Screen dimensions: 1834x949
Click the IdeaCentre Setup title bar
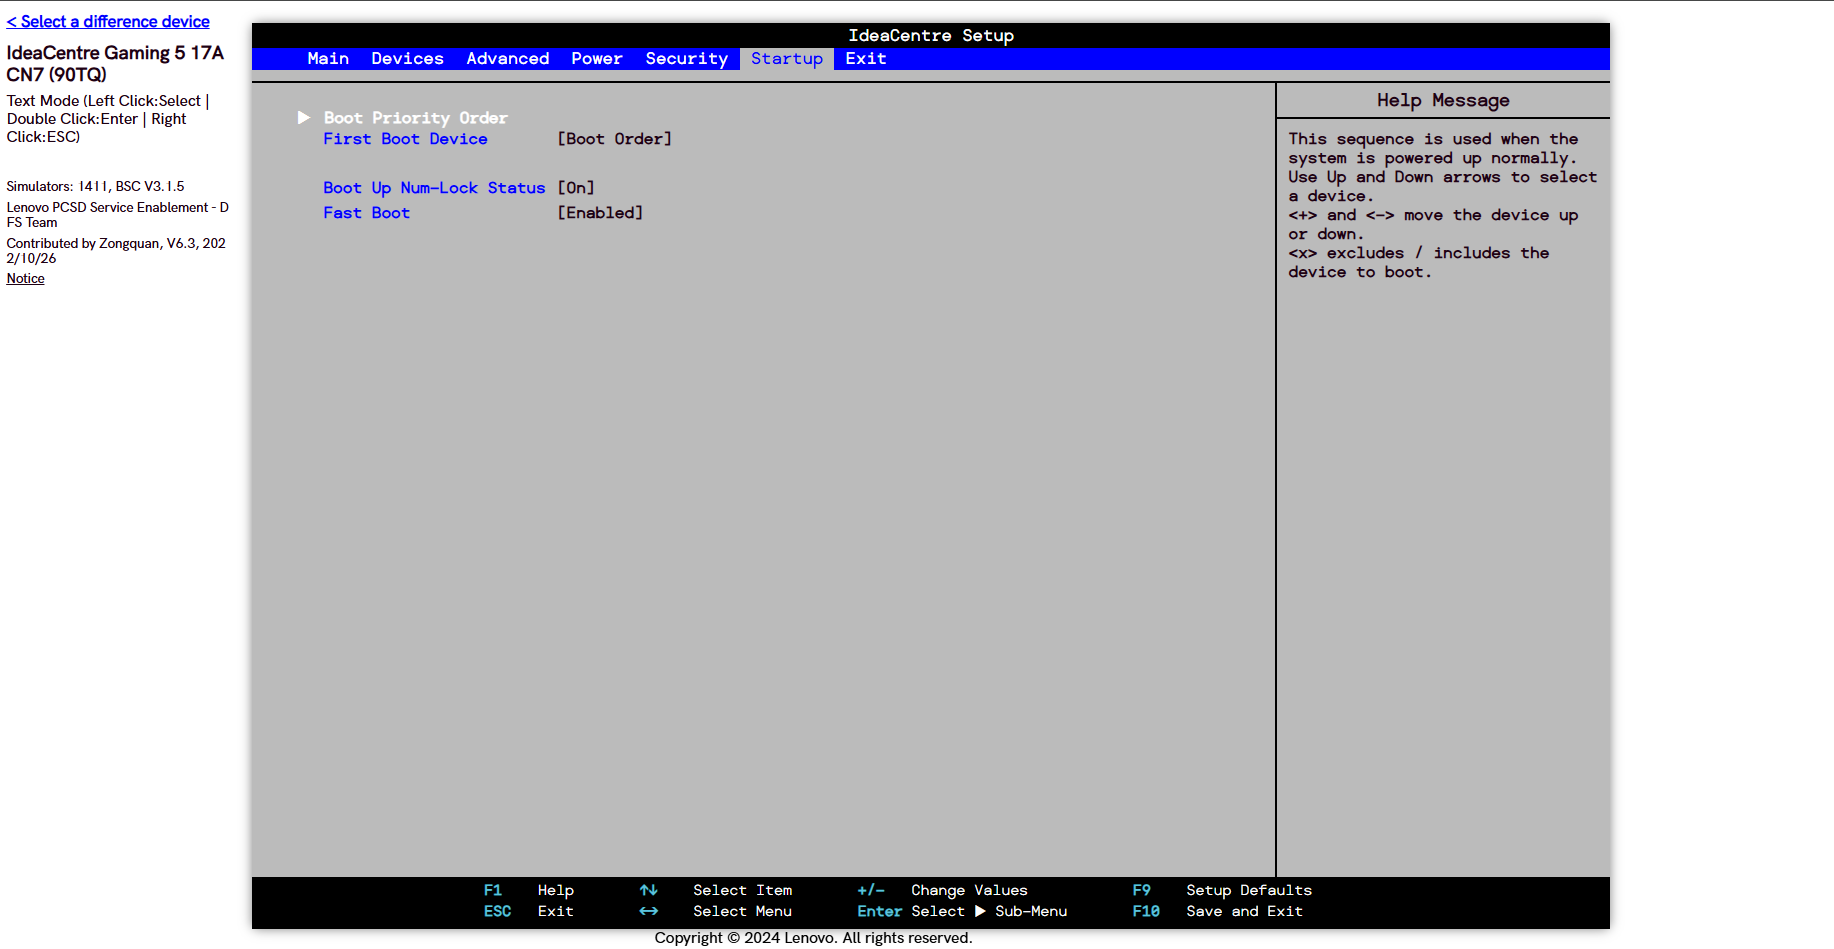coord(931,35)
